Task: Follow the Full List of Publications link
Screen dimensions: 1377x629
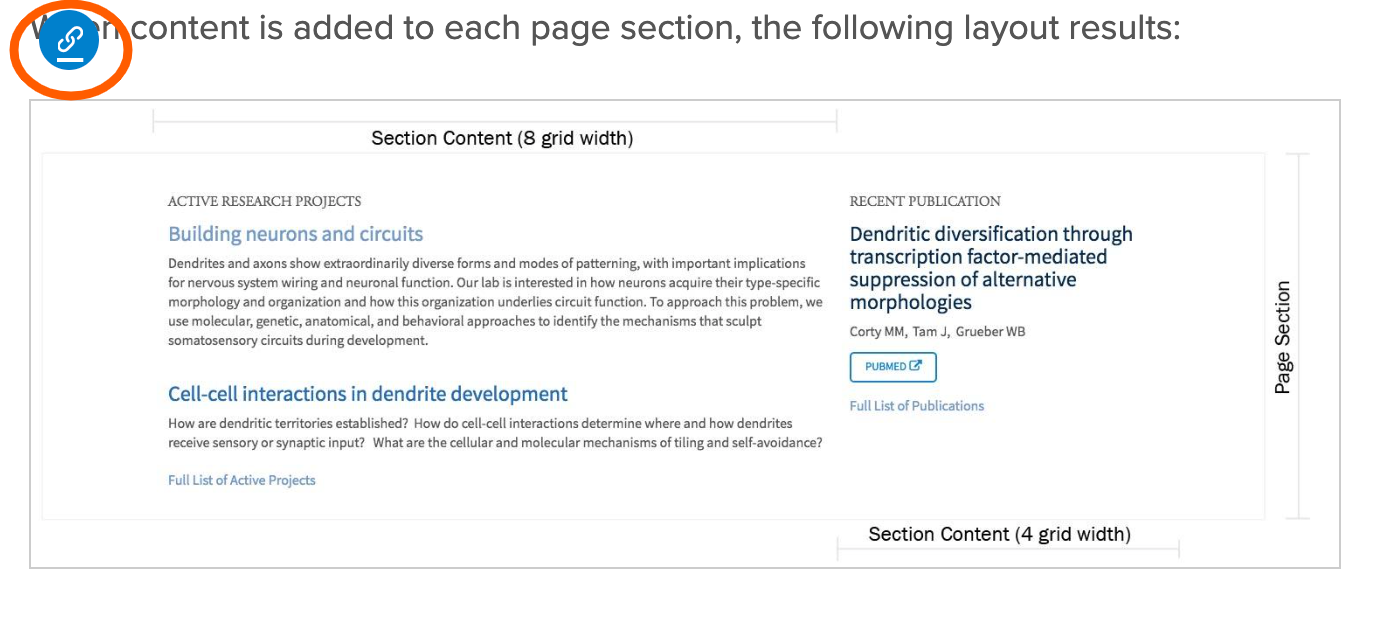Action: coord(916,406)
